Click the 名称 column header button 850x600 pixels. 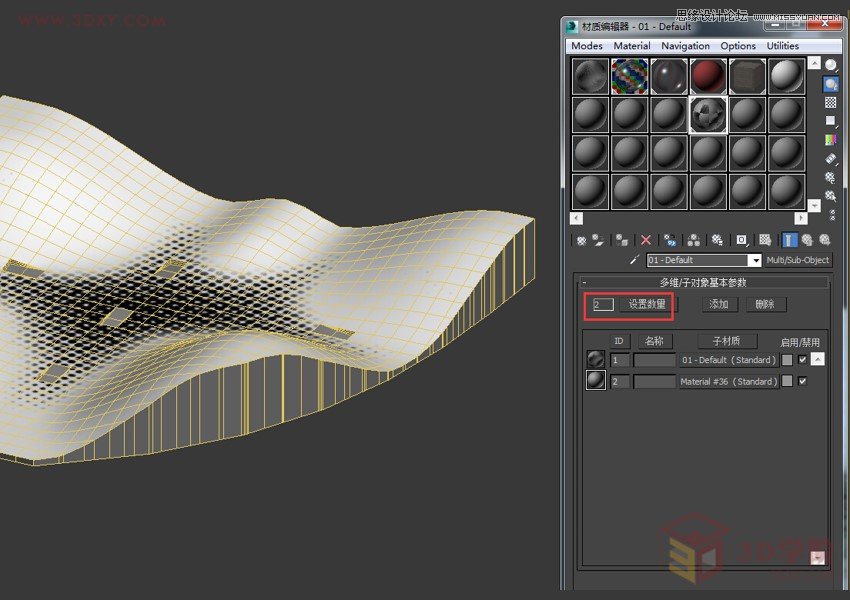click(654, 341)
